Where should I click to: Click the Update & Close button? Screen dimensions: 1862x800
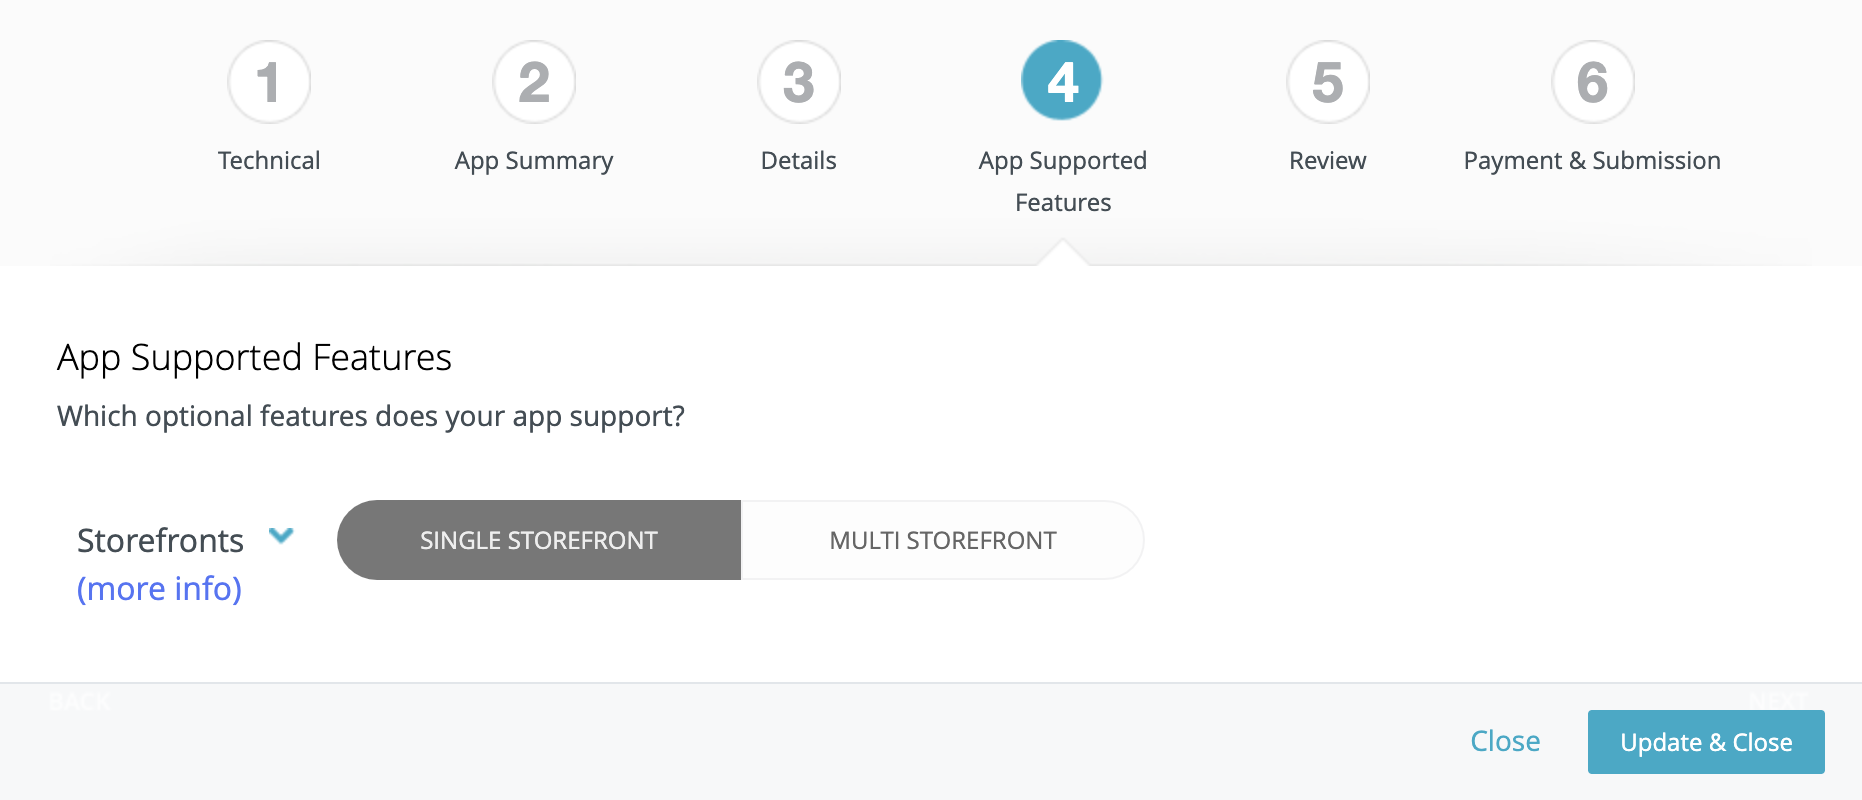coord(1705,742)
